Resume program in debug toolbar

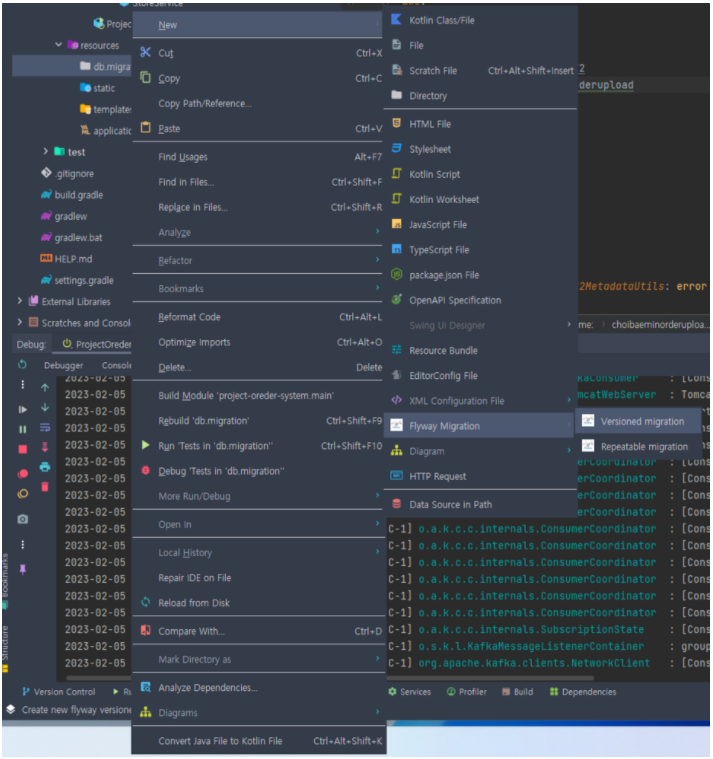[23, 409]
